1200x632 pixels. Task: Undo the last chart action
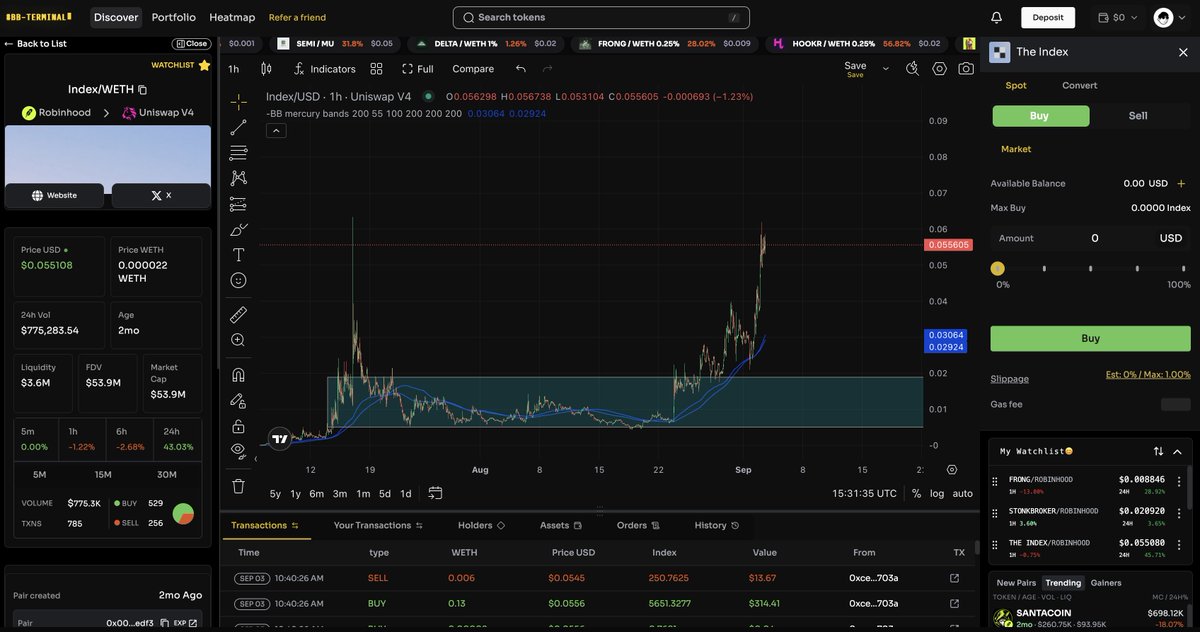tap(520, 69)
